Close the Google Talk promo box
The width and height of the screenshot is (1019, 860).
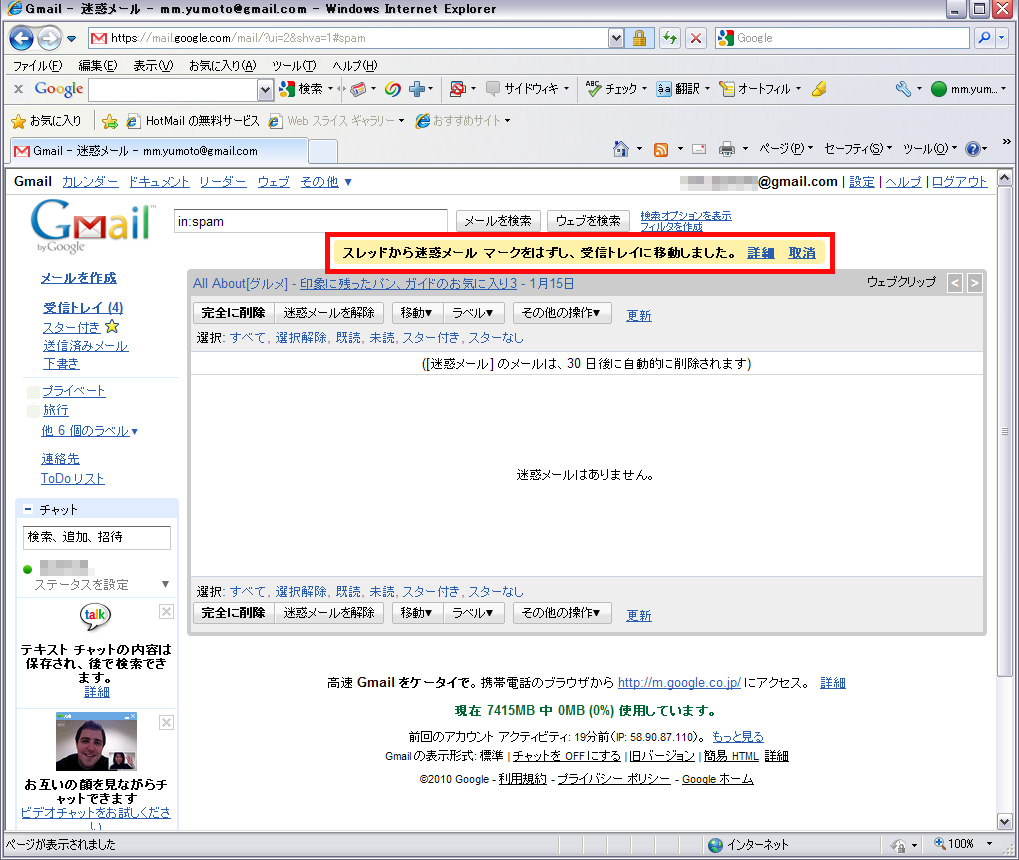click(166, 612)
